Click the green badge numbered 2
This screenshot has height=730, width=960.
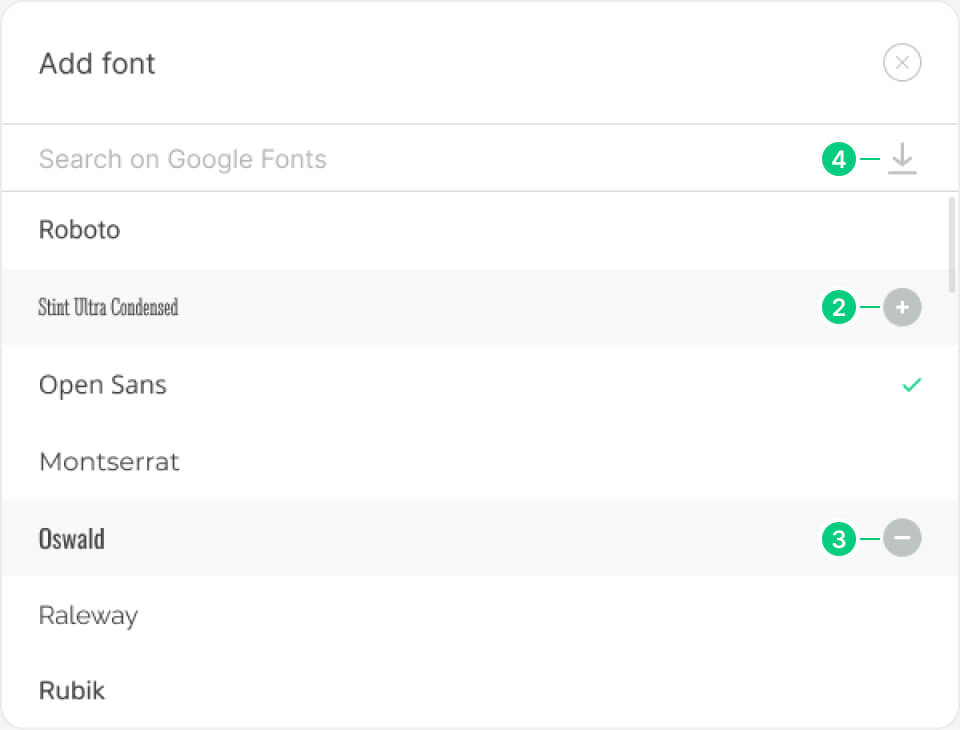839,308
